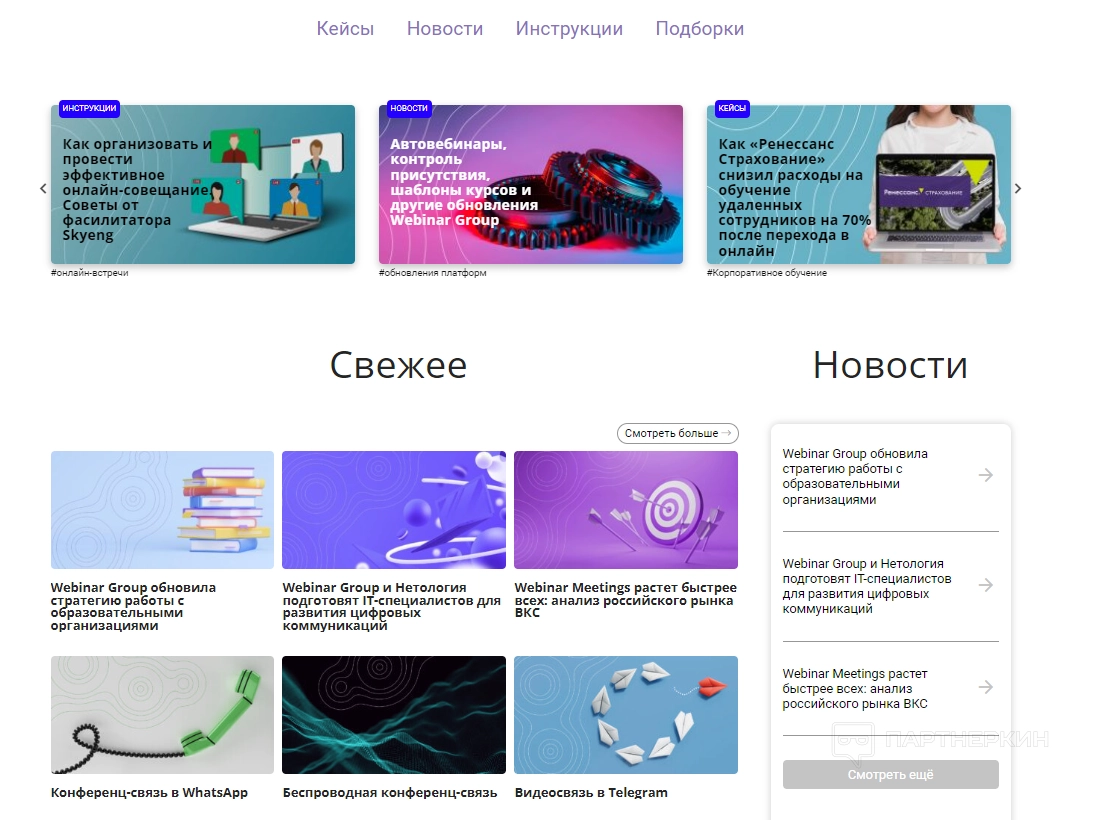Click arrow beside рынка ВКС news item
Screen dimensions: 1100x820
[x=986, y=687]
